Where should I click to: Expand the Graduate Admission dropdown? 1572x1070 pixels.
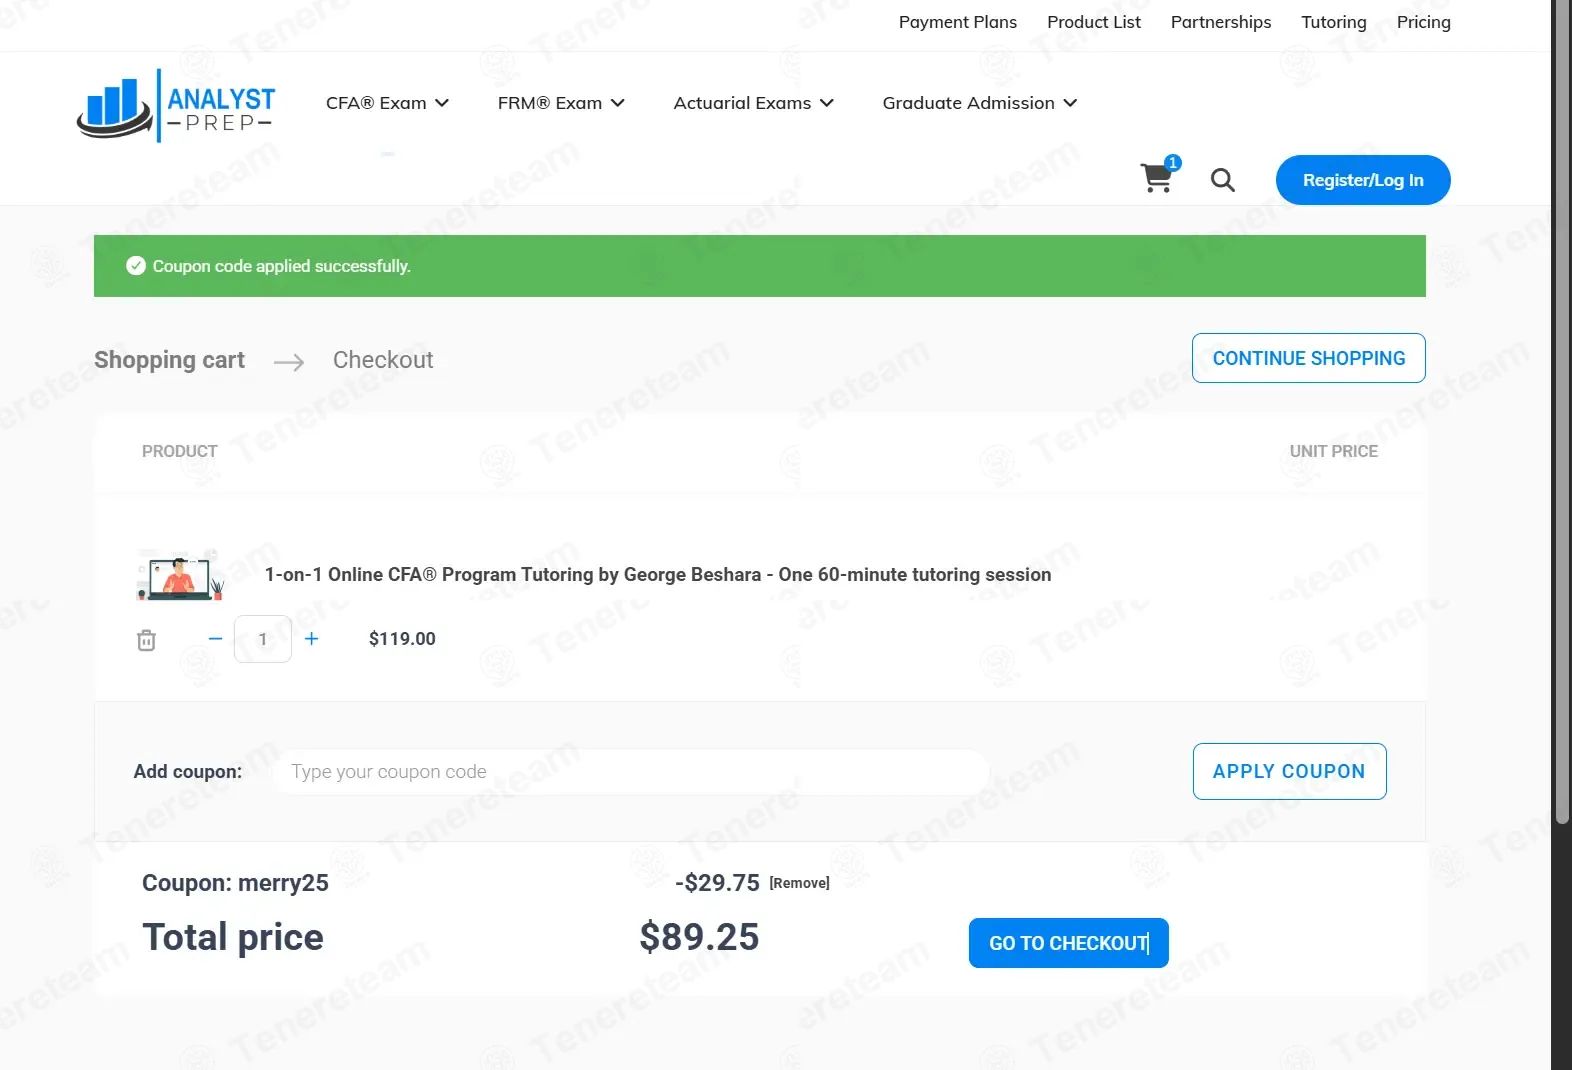[979, 103]
